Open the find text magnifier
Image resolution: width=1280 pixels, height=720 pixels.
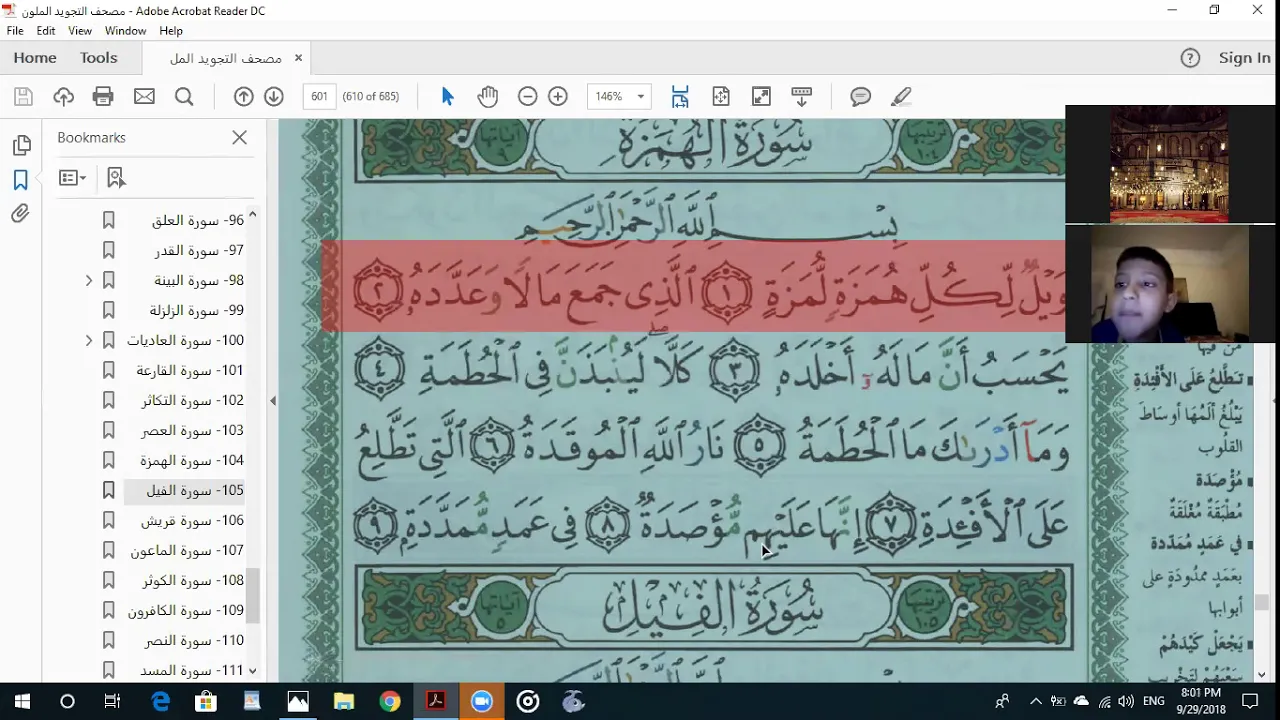pyautogui.click(x=184, y=96)
